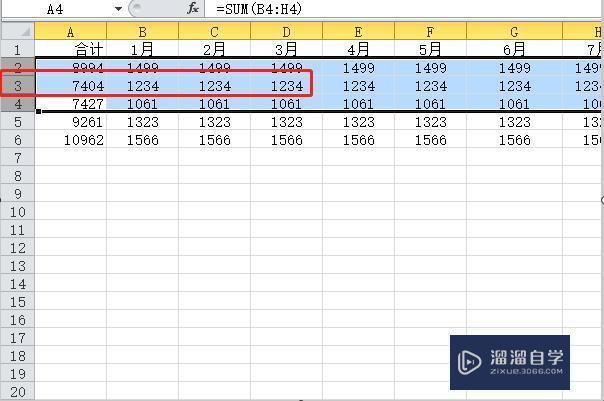
Task: Select column B header
Action: point(143,31)
